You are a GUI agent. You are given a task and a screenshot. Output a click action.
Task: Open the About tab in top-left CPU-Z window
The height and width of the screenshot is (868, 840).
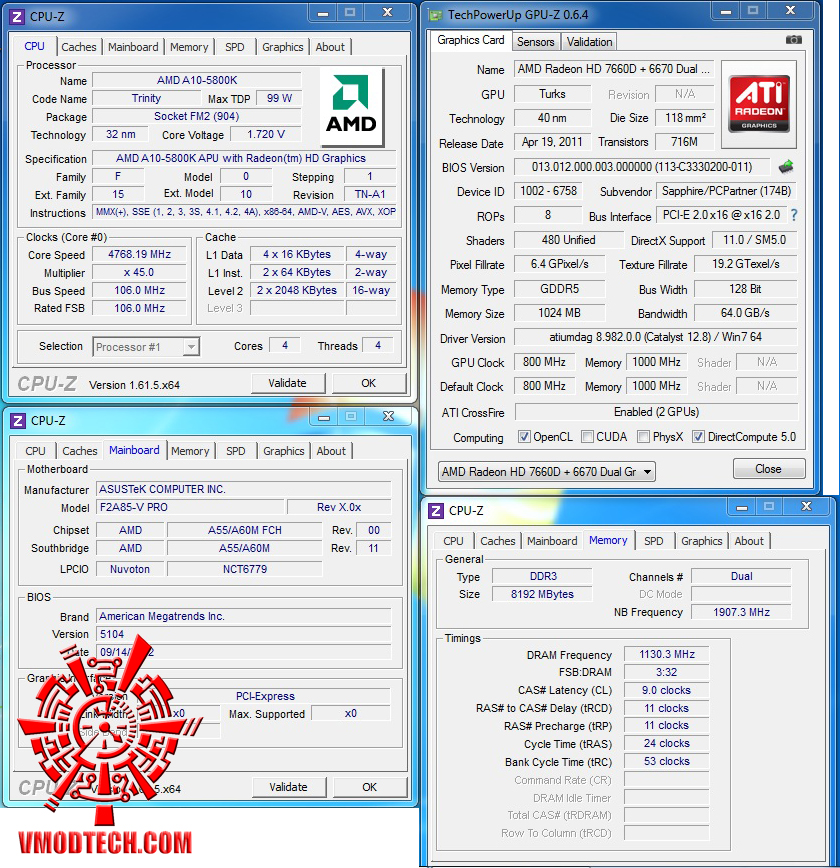click(330, 47)
